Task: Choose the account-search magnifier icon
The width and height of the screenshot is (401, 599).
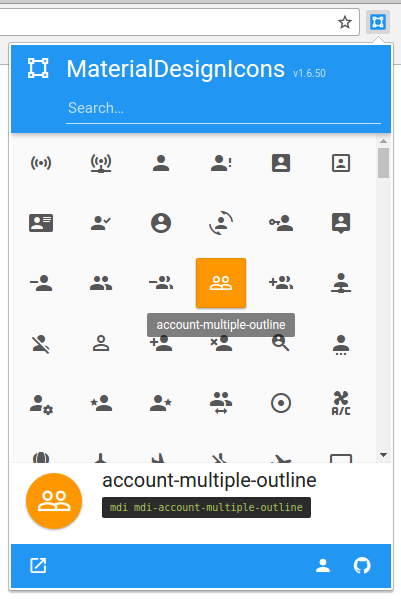Action: pyautogui.click(x=281, y=343)
